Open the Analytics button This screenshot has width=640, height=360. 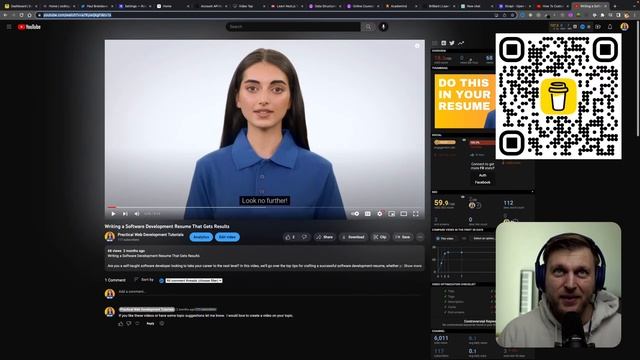point(201,237)
